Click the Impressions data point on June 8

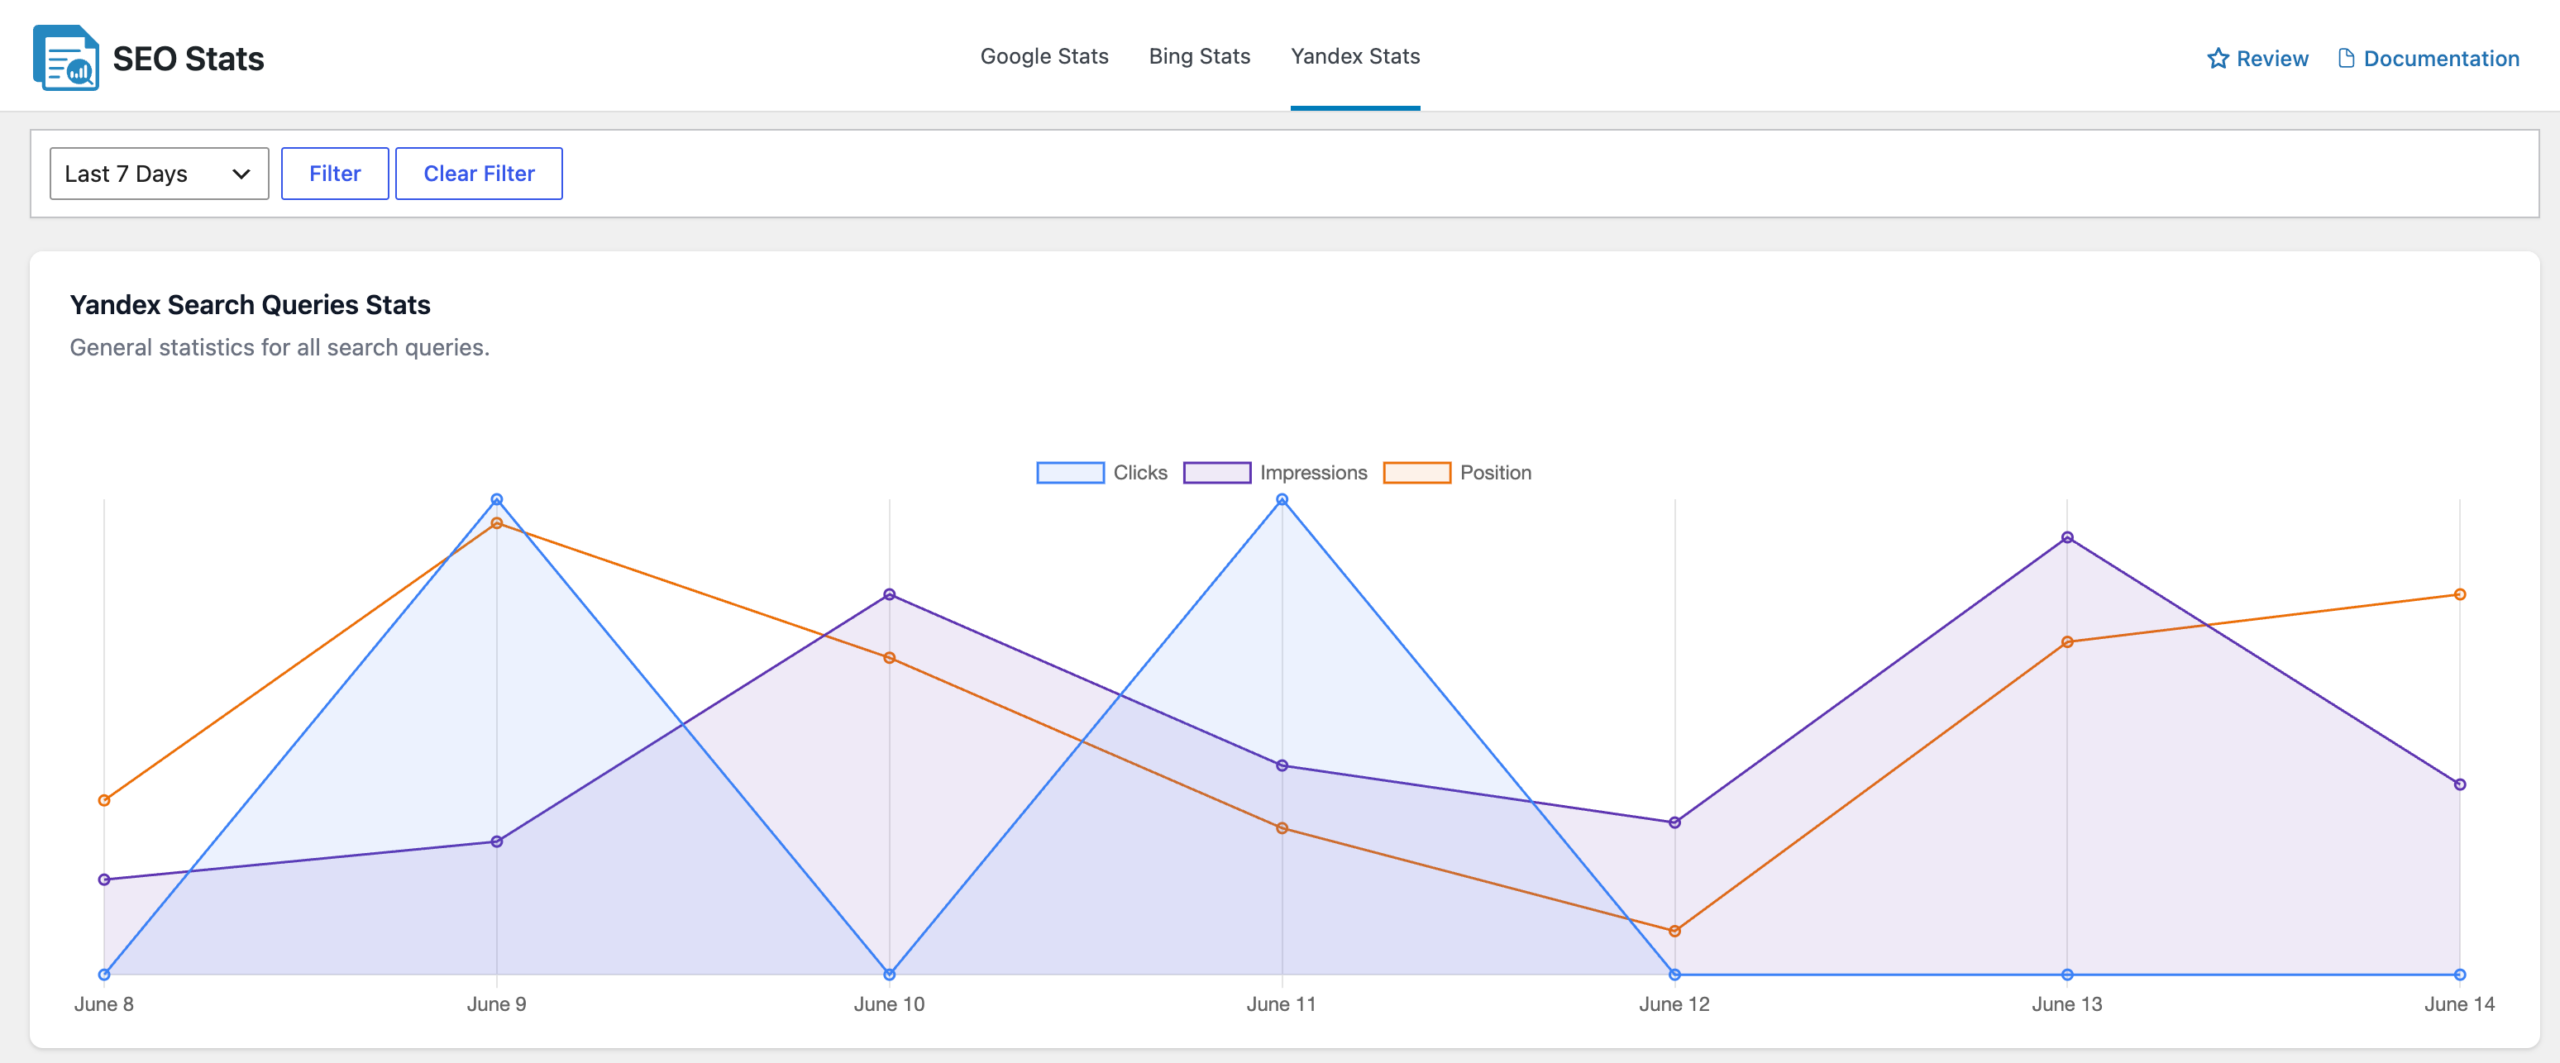click(104, 880)
